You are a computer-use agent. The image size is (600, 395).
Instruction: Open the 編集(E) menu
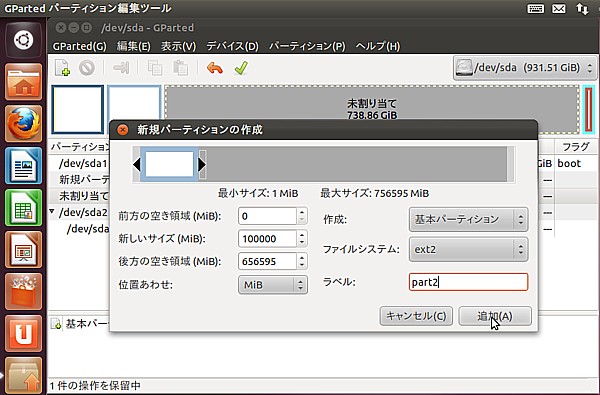pos(134,46)
